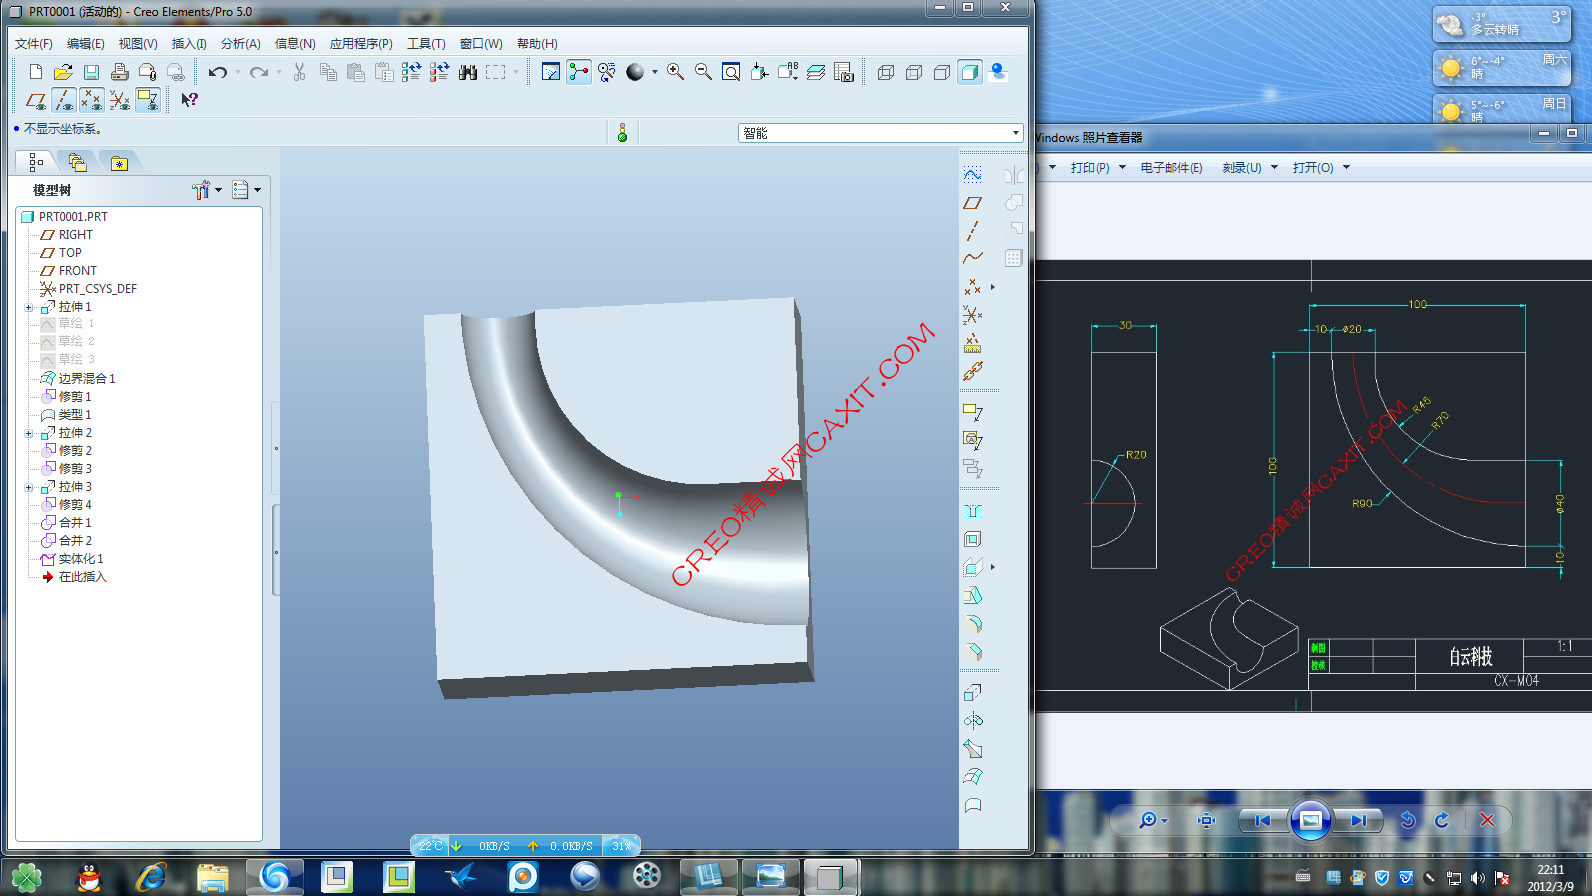Select the Datum Curve tool
The image size is (1592, 896).
(972, 258)
